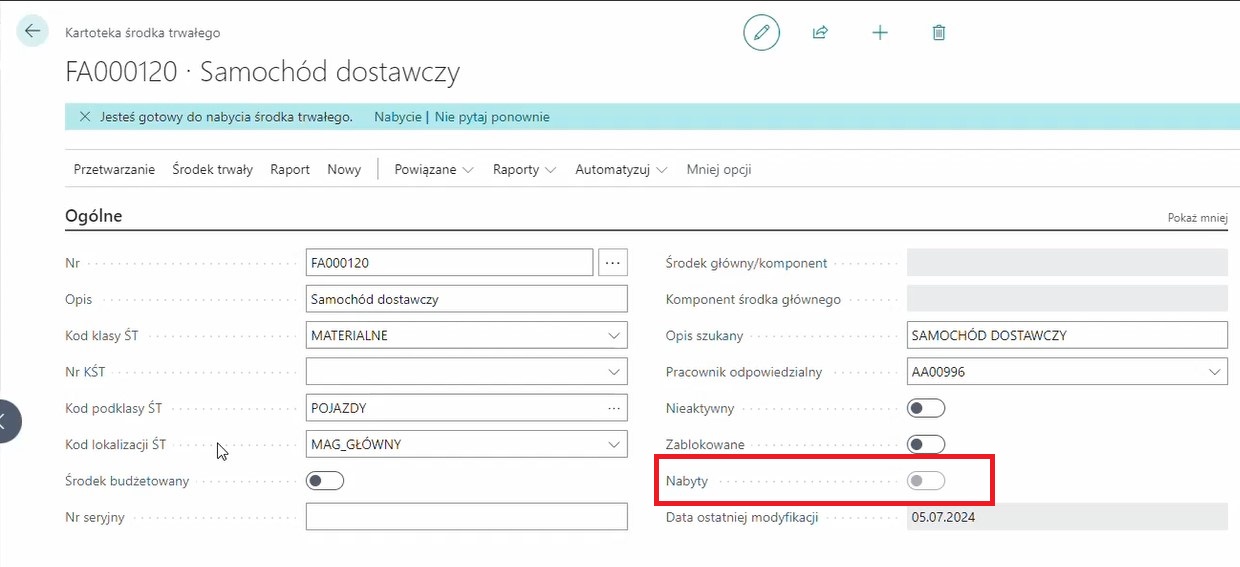Click the trash delete icon
This screenshot has height=567, width=1240.
point(939,33)
